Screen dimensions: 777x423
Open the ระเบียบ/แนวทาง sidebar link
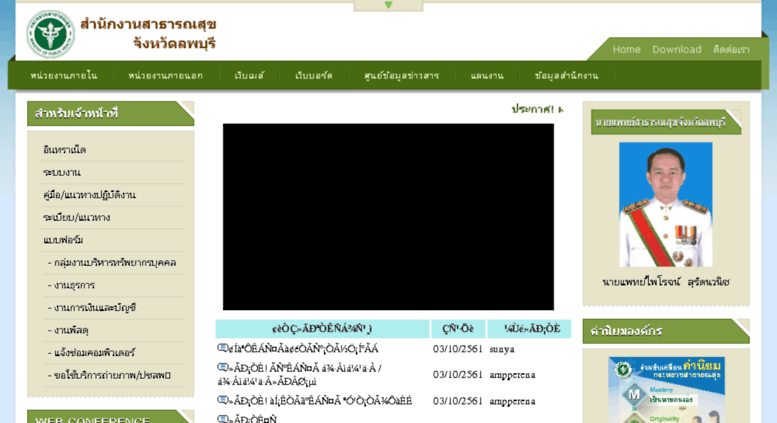(76, 217)
